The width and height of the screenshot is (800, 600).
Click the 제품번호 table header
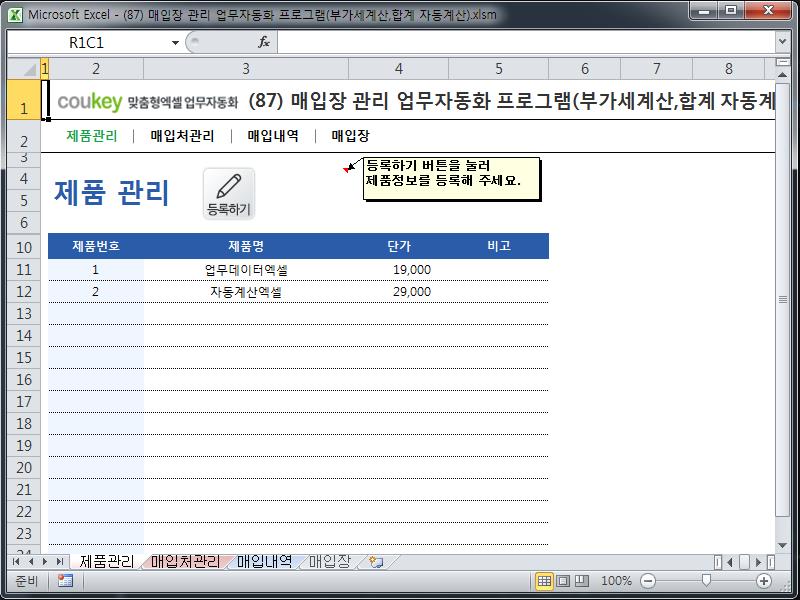click(x=96, y=246)
